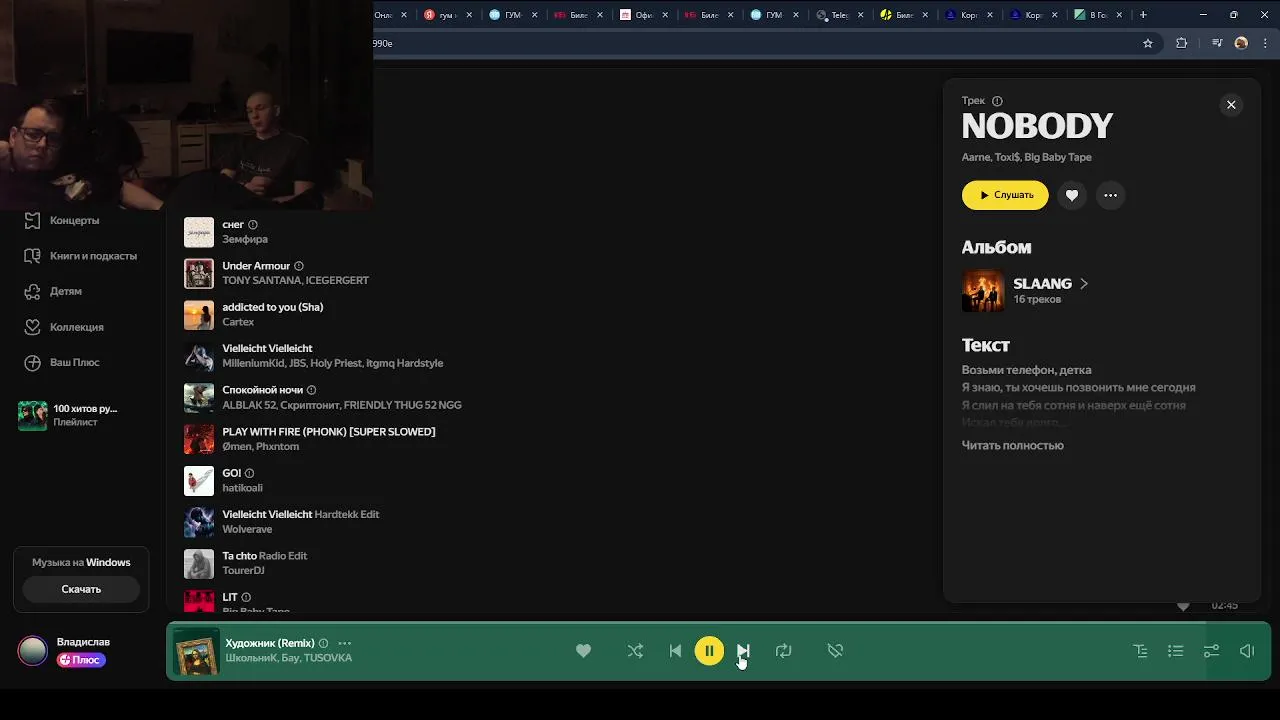Image resolution: width=1280 pixels, height=720 pixels.
Task: Open artist Aarne from track panel
Action: point(975,157)
